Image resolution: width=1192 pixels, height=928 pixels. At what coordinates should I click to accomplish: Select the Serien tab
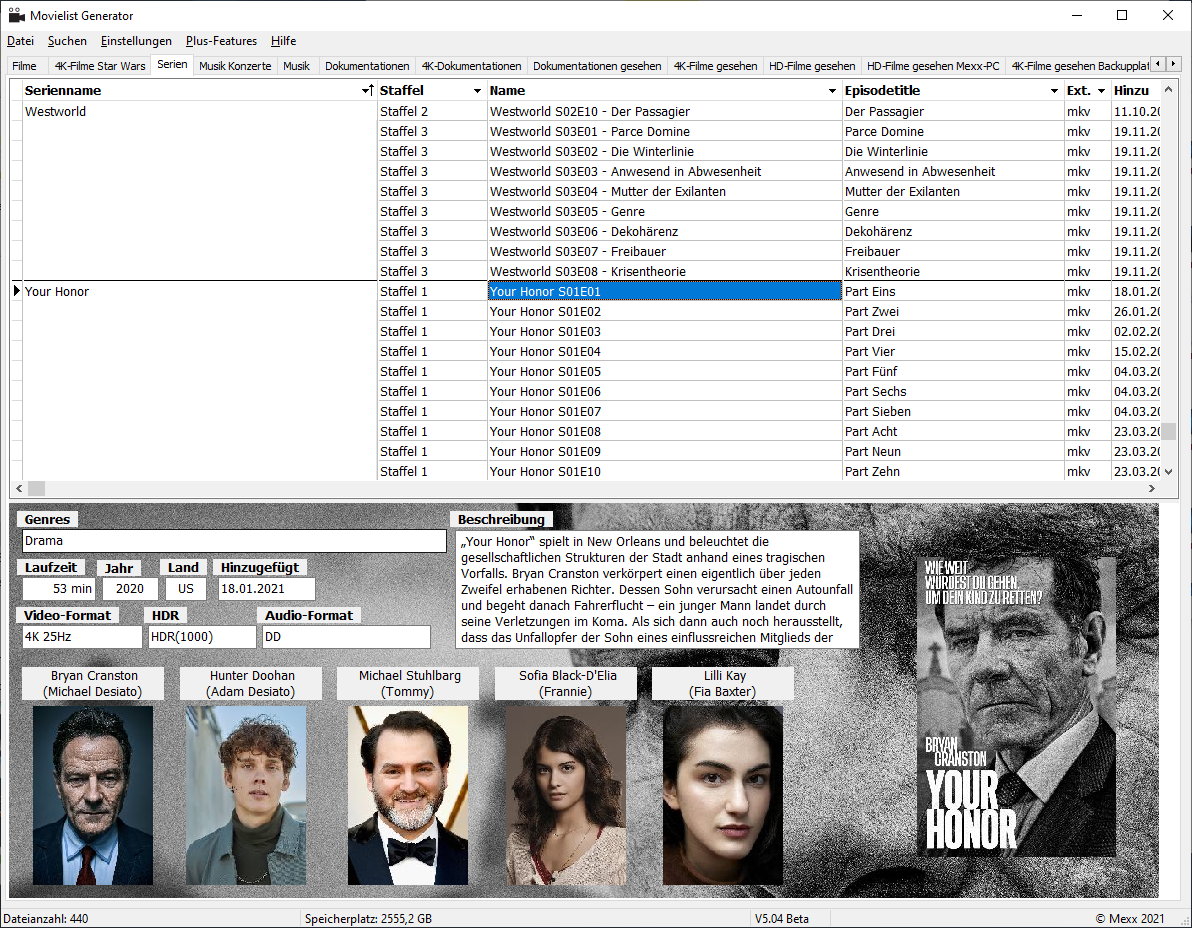pos(172,65)
